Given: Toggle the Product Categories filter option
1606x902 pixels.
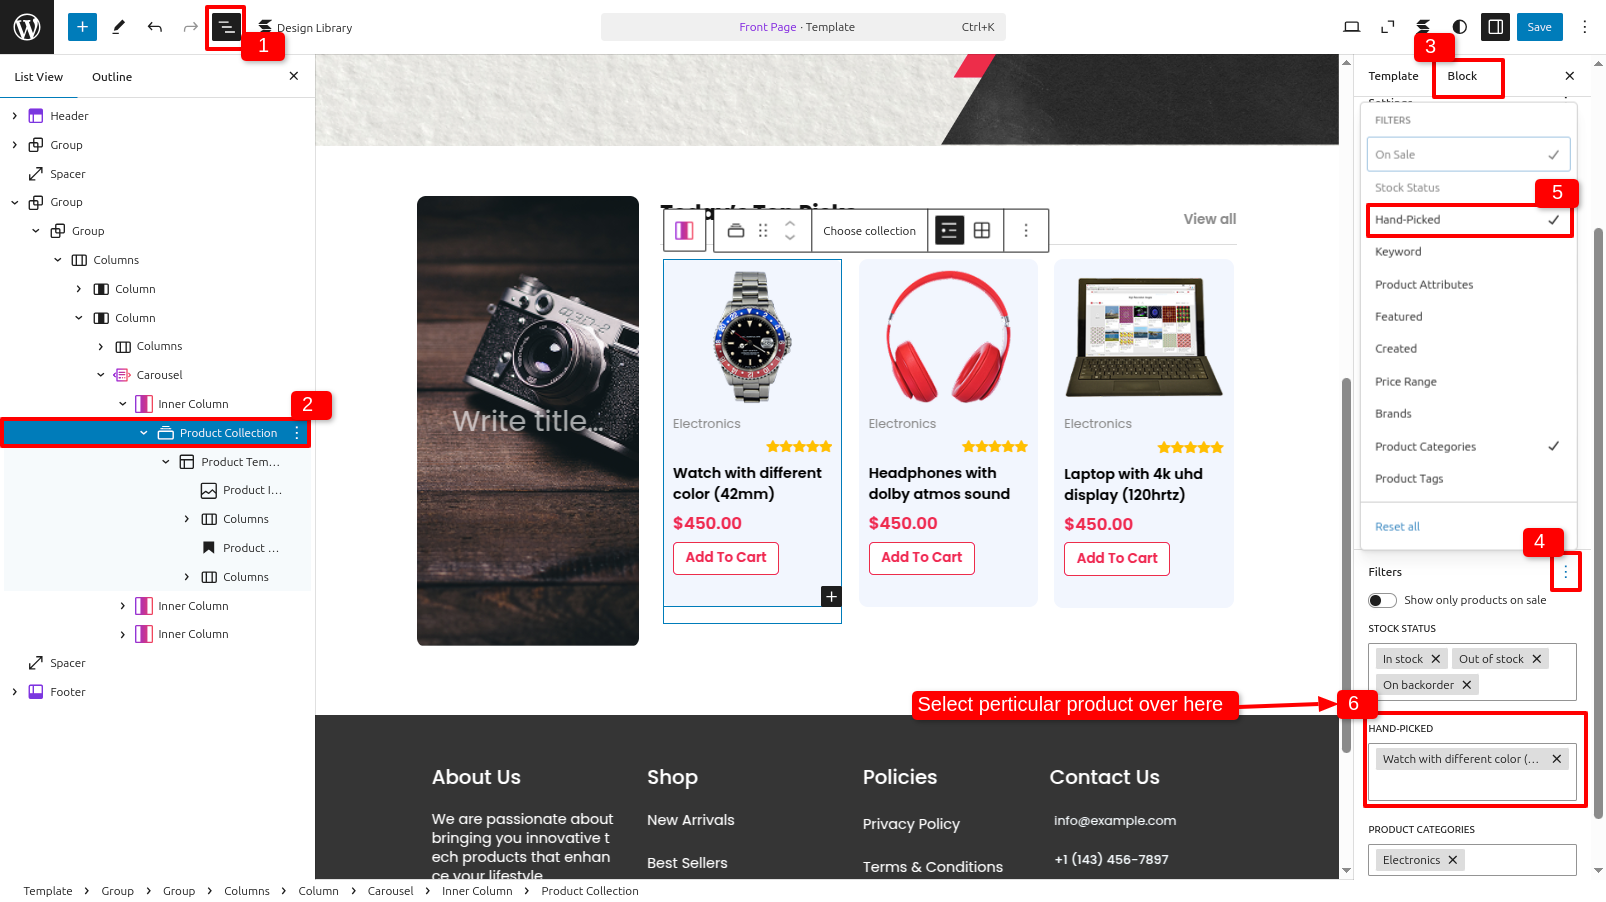Looking at the screenshot, I should pyautogui.click(x=1469, y=447).
